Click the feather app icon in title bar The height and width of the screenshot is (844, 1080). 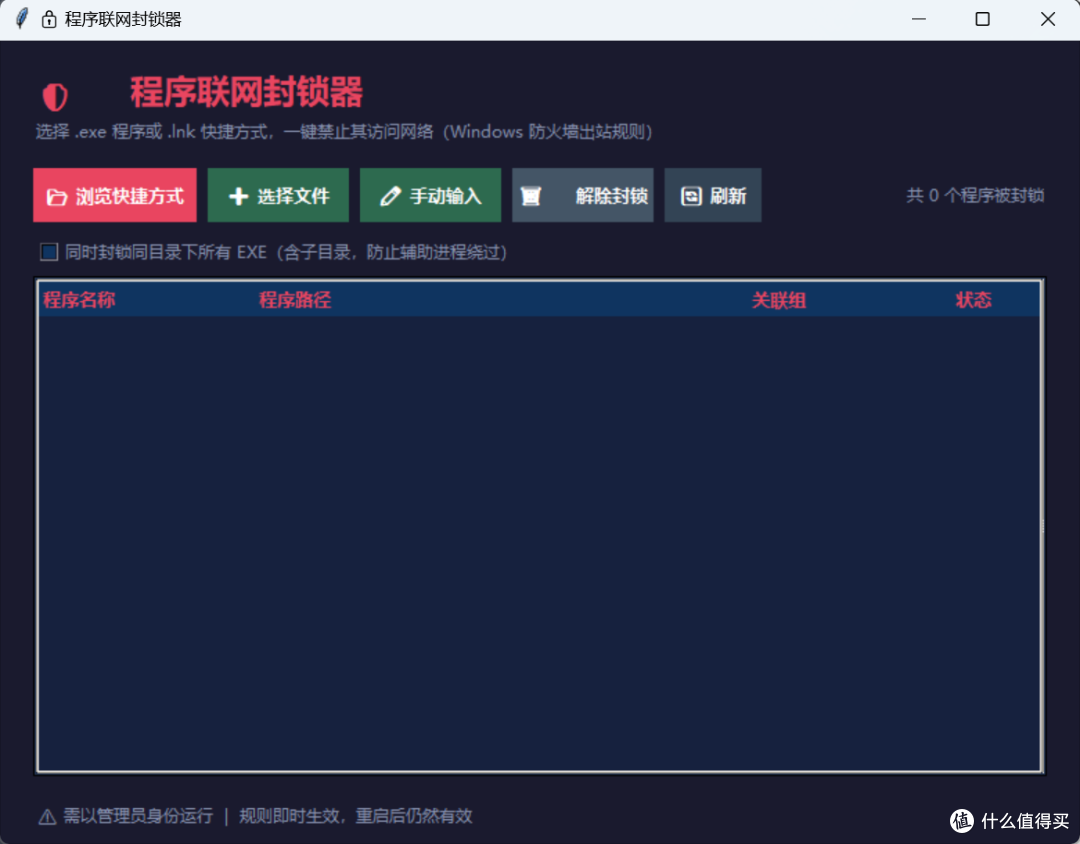[22, 19]
